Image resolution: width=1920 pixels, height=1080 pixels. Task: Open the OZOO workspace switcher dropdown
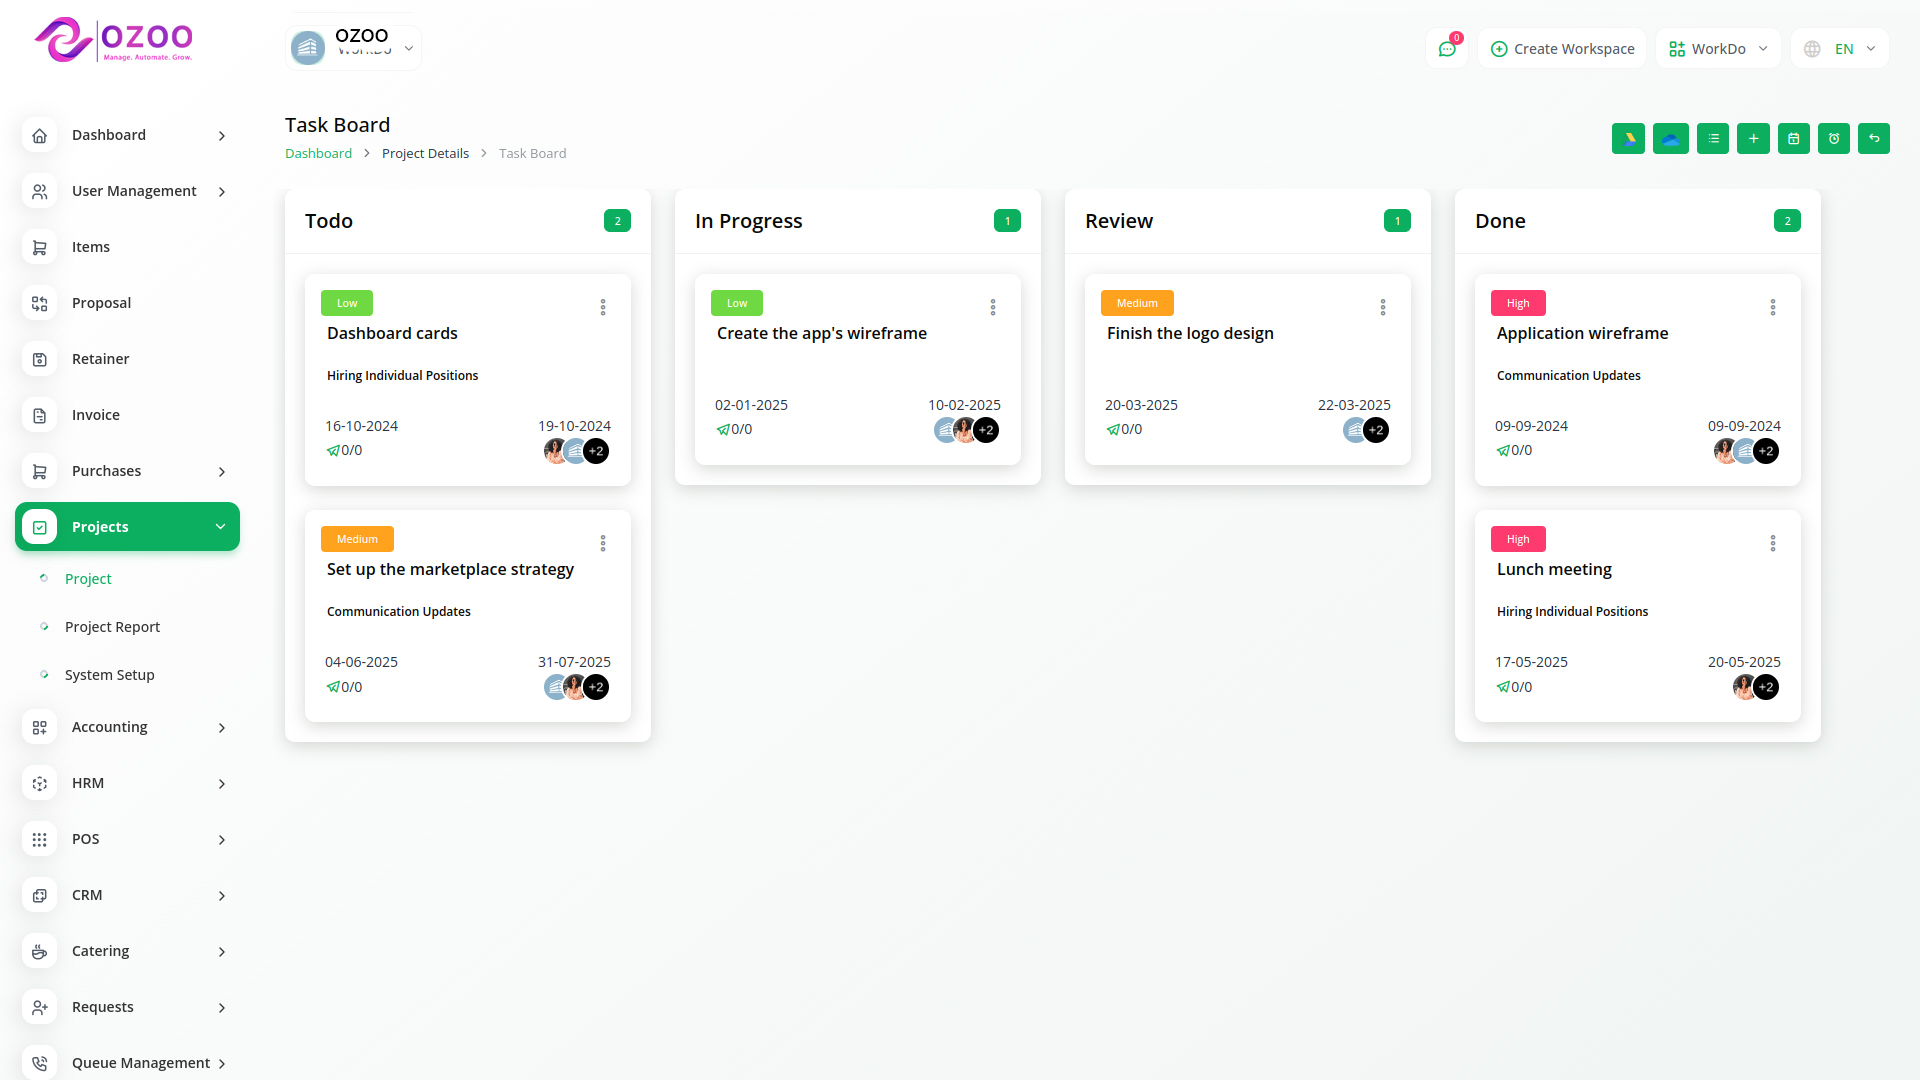[x=354, y=48]
